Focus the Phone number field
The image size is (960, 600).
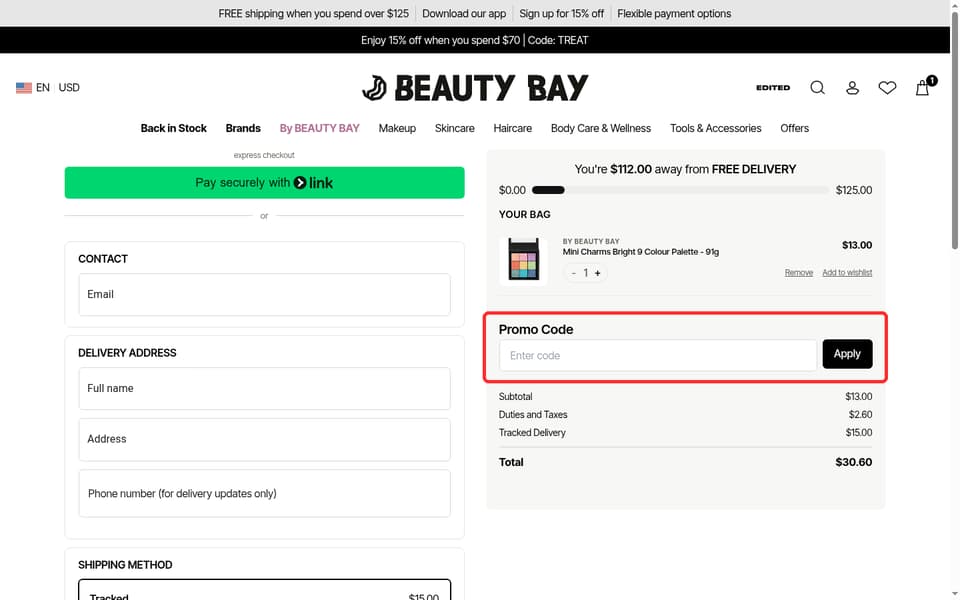click(264, 493)
